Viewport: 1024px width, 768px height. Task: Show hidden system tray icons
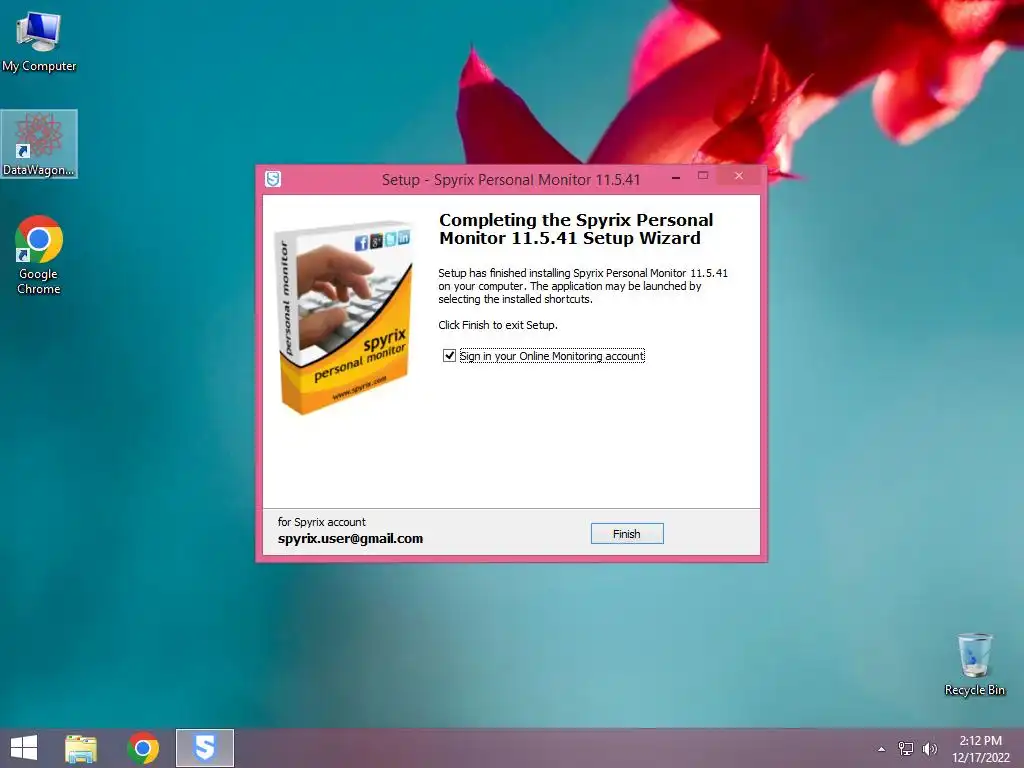882,749
